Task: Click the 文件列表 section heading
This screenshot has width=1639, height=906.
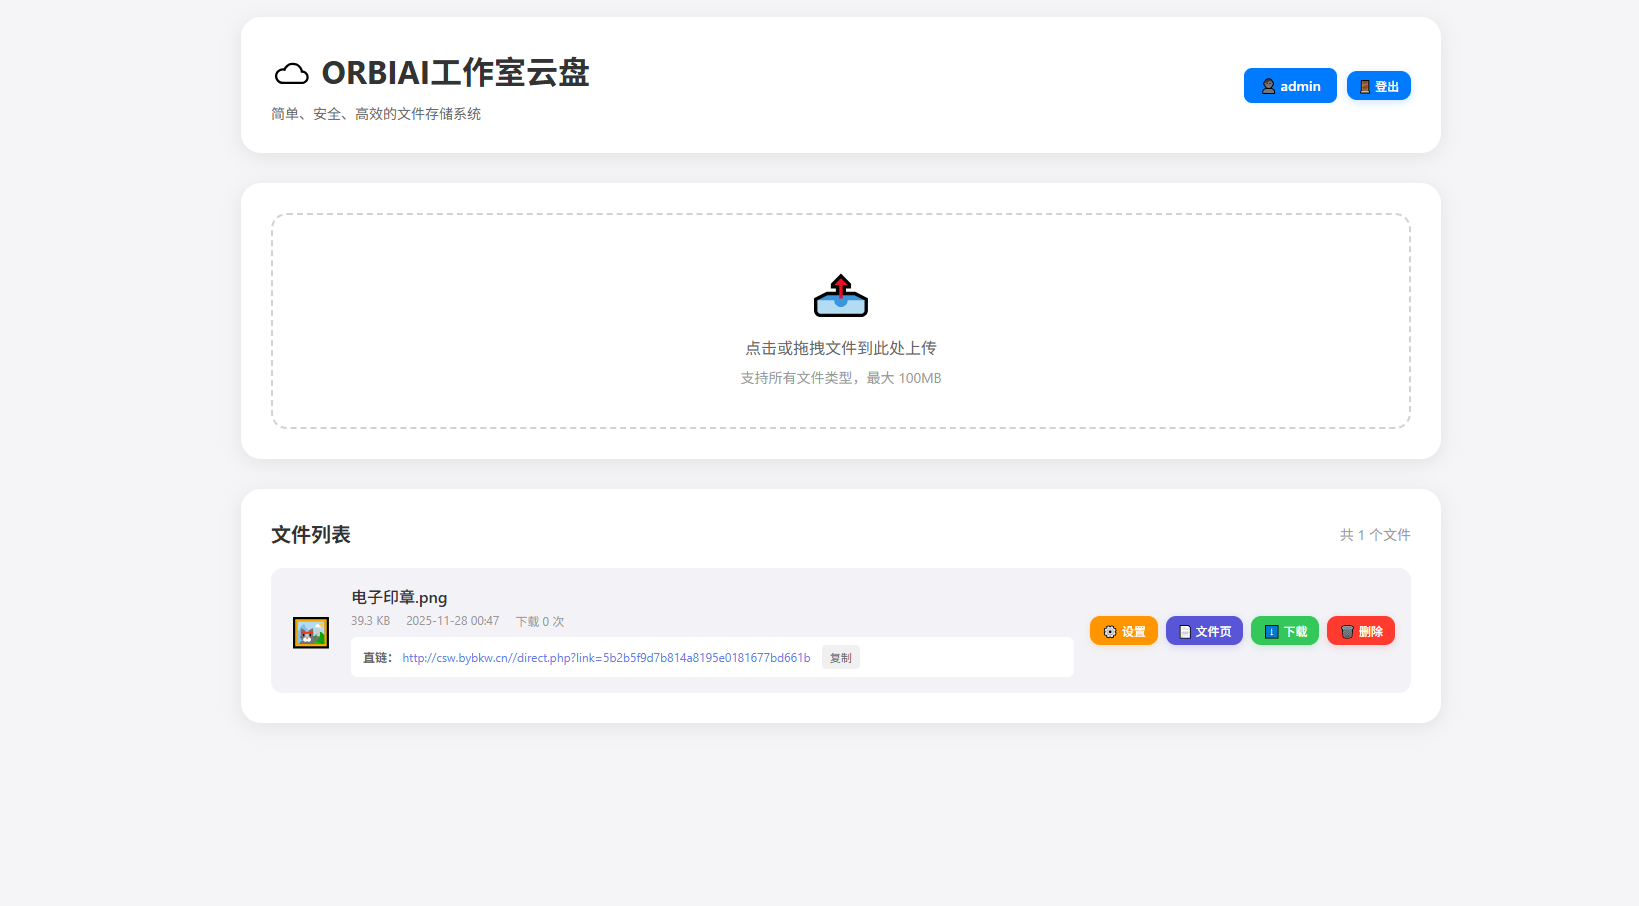Action: click(x=311, y=535)
